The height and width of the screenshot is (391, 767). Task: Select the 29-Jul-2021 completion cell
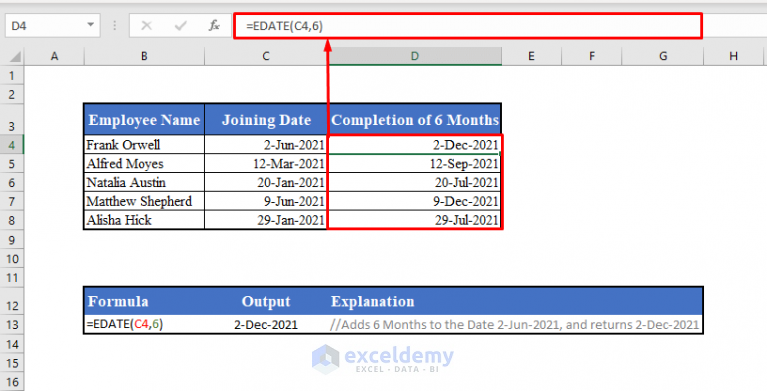point(415,220)
